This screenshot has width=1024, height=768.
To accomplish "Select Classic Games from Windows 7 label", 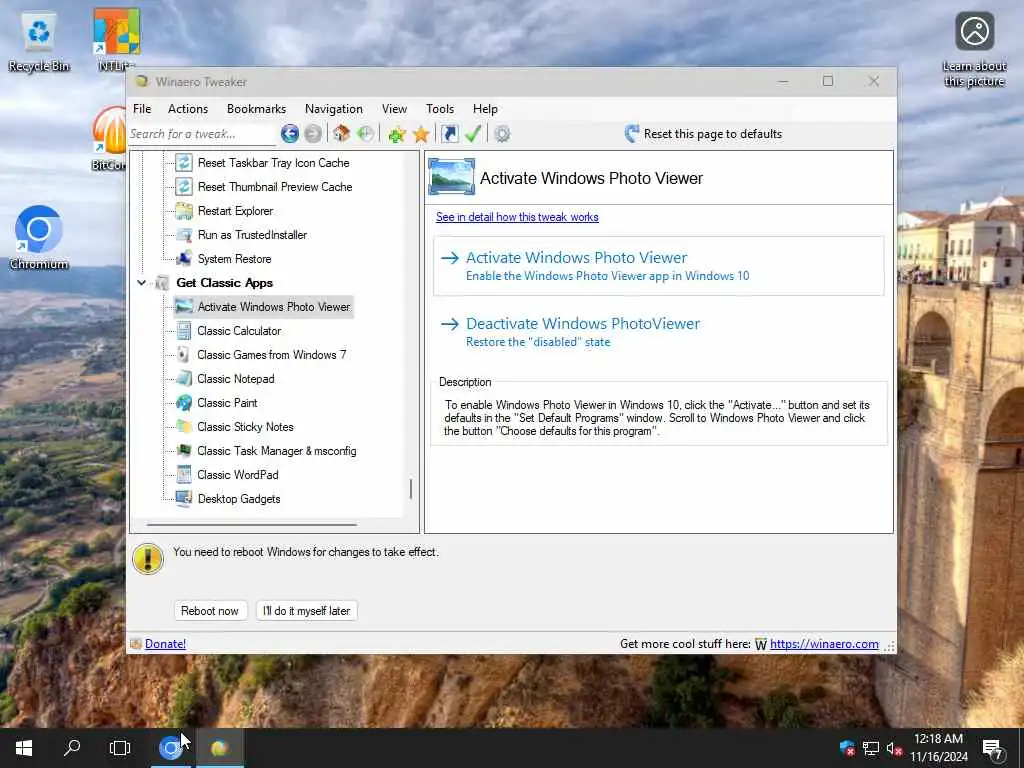I will [272, 355].
